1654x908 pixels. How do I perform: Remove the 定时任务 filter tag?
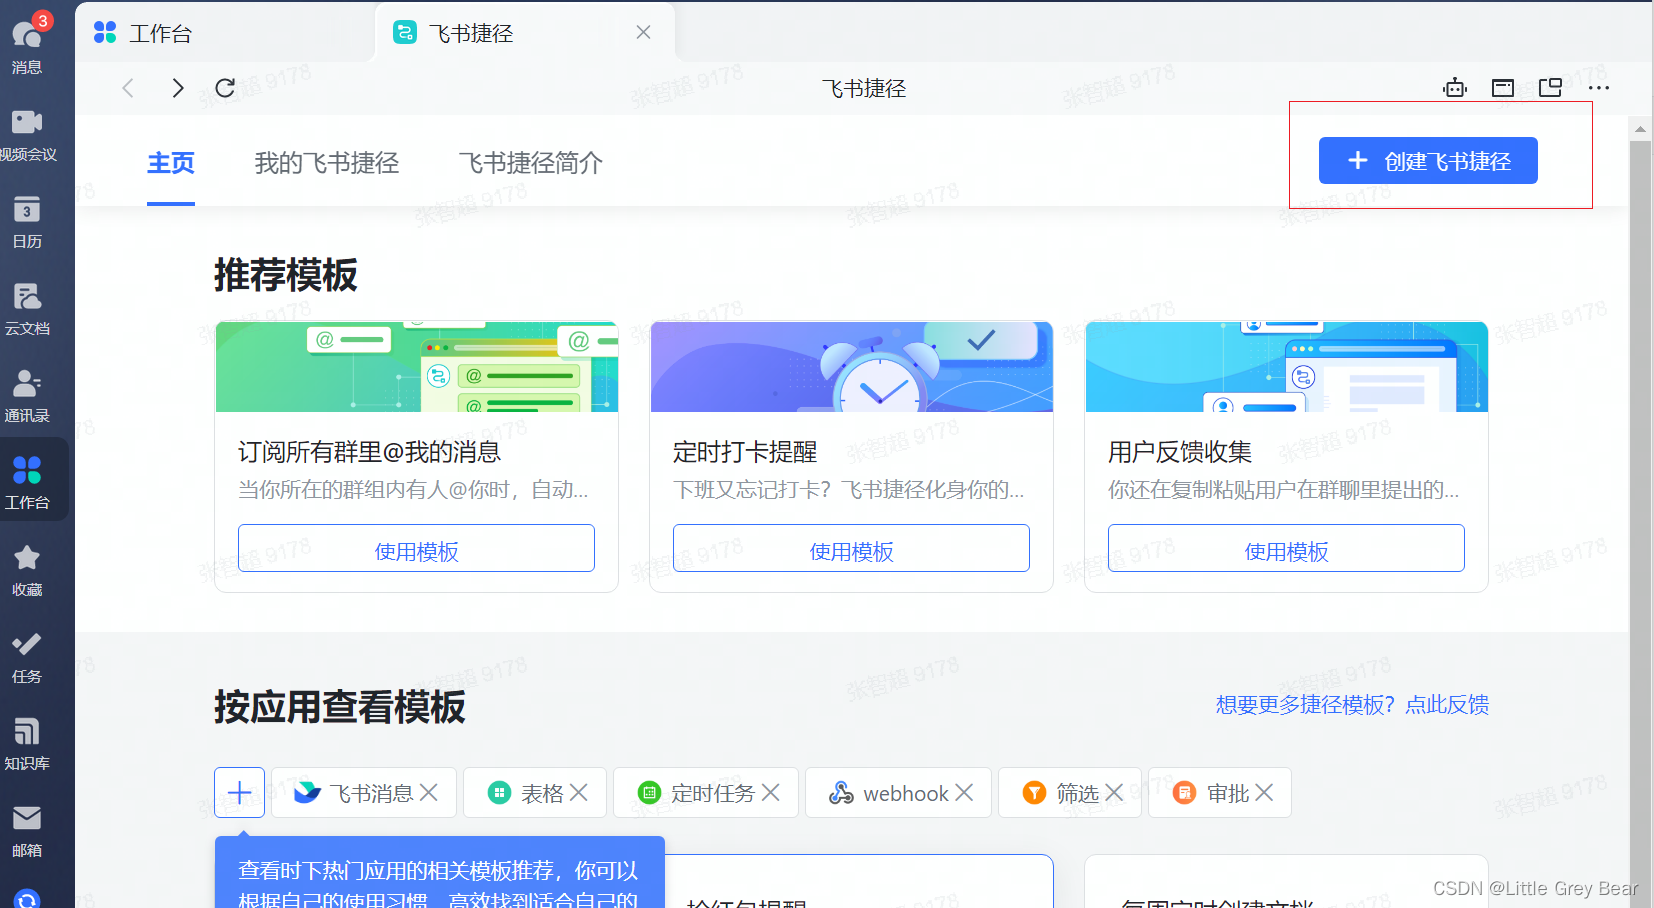(770, 792)
